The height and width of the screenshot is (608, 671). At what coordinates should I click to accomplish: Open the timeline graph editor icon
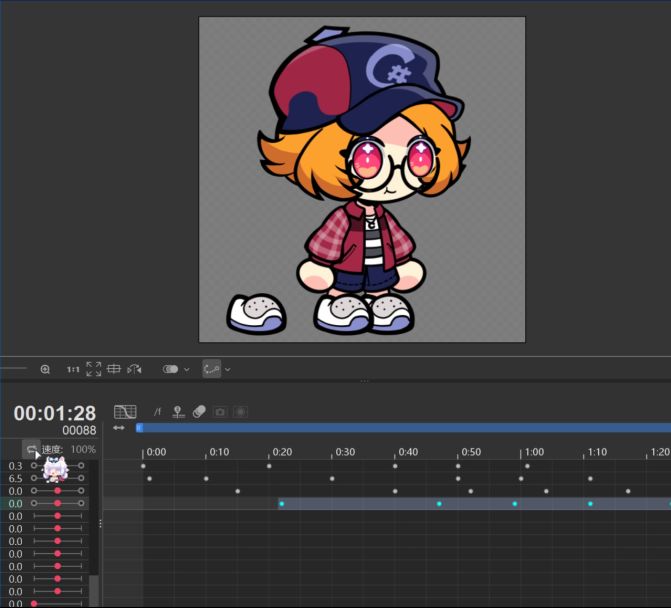125,412
